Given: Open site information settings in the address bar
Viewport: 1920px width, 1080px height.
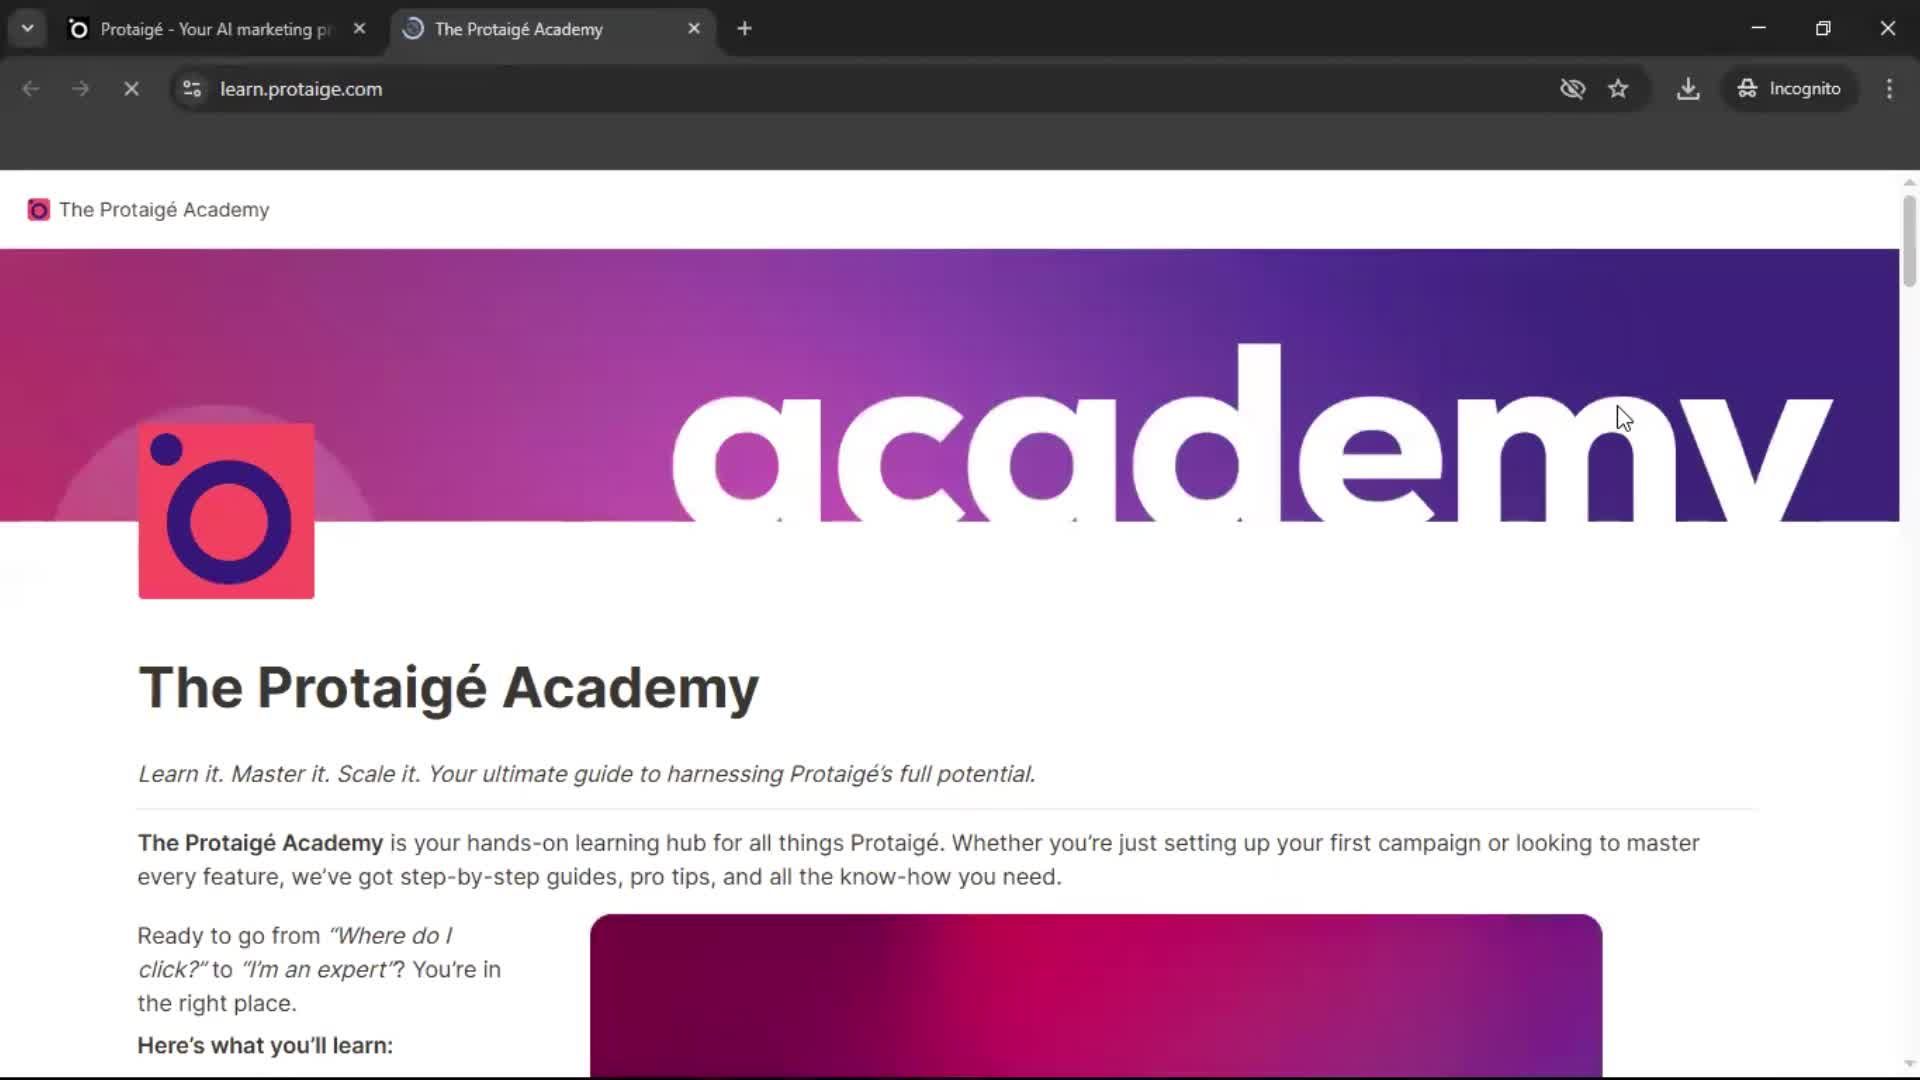Looking at the screenshot, I should click(x=191, y=88).
